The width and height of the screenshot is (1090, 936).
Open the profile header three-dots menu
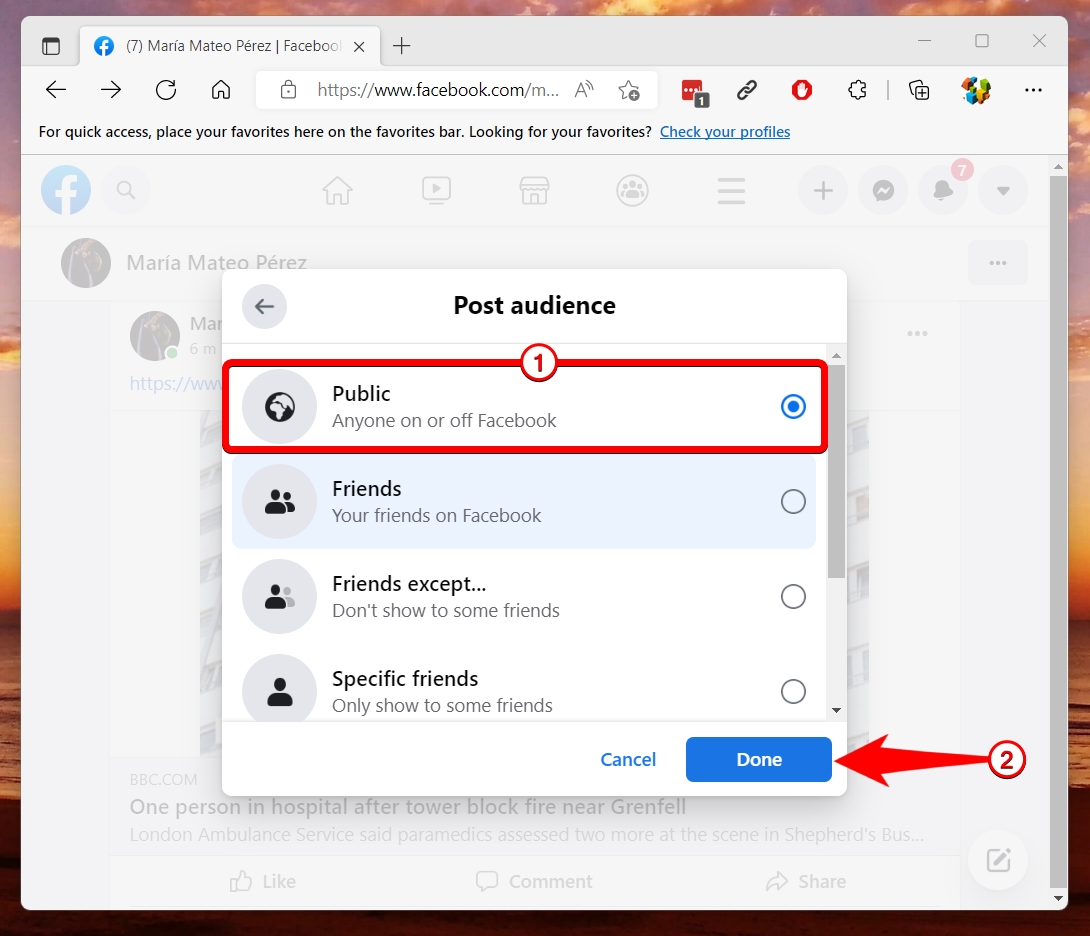click(998, 263)
